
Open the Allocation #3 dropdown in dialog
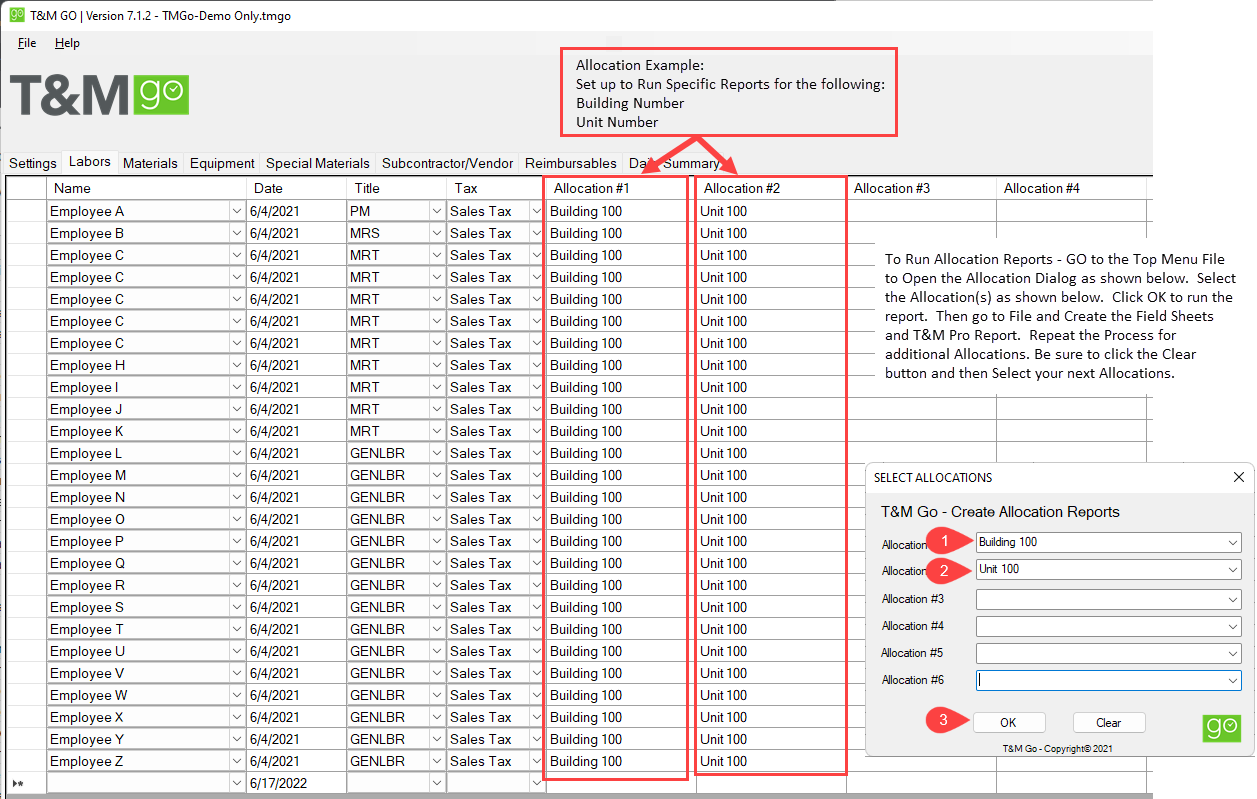pyautogui.click(x=1232, y=599)
